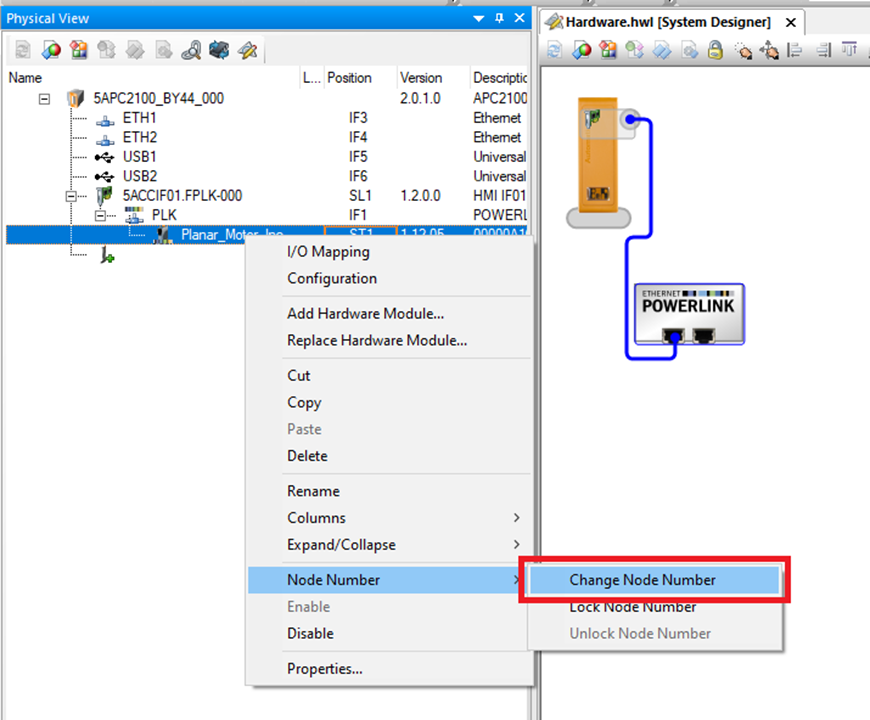Screen dimensions: 870x720
Task: Open Properties... from the context menu
Action: coord(325,669)
